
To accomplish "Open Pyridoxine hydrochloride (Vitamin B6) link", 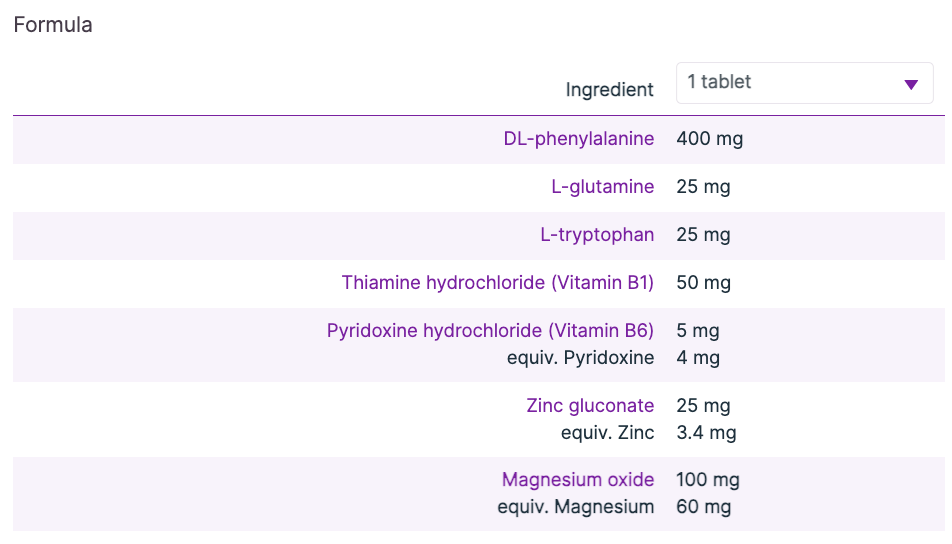I will point(490,331).
